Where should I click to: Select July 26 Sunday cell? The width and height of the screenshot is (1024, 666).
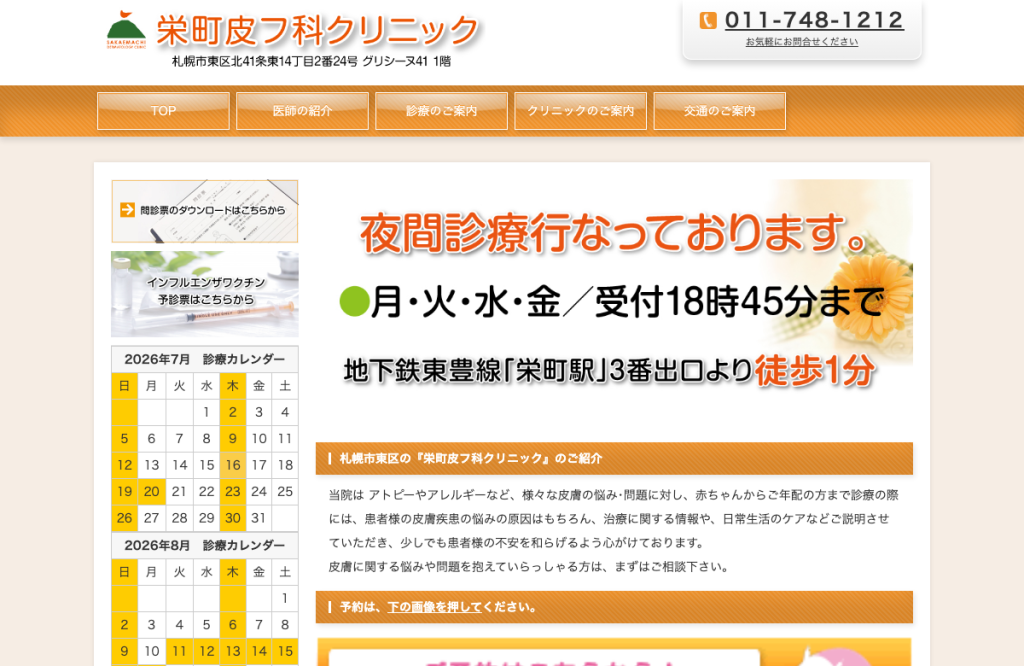pyautogui.click(x=125, y=518)
